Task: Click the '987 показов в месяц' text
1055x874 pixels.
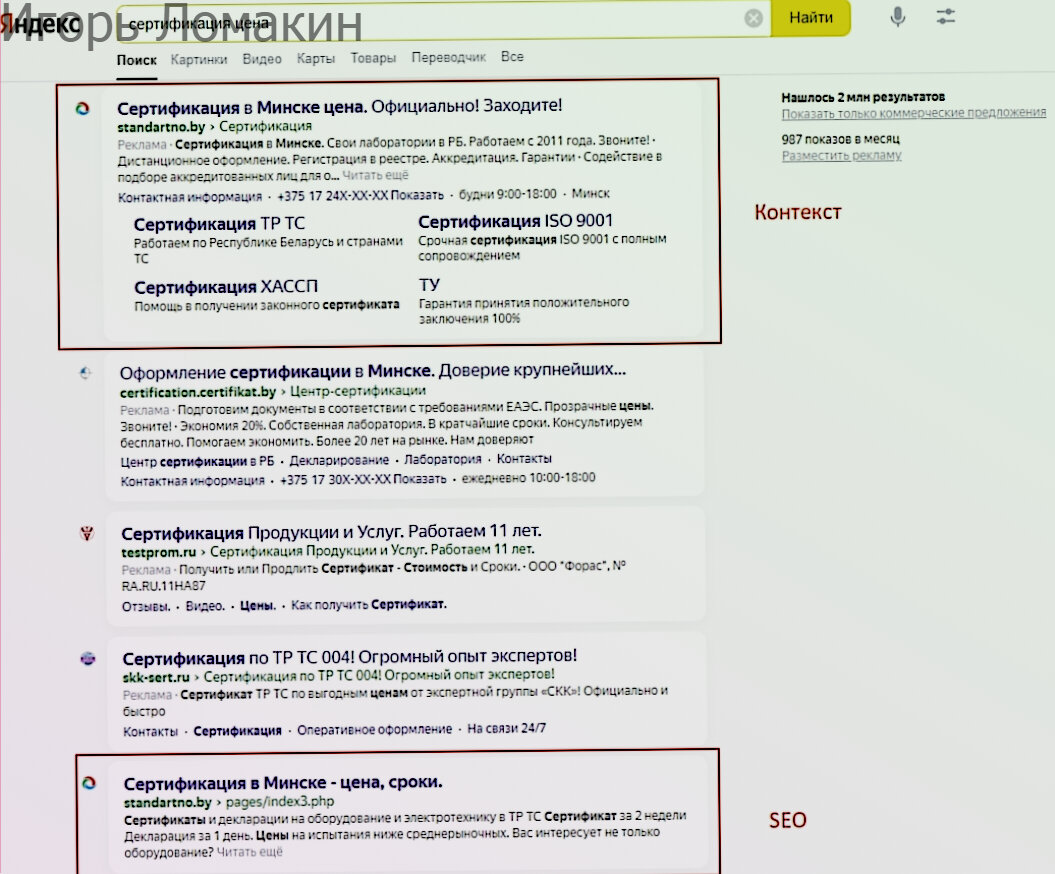Action: click(x=840, y=139)
